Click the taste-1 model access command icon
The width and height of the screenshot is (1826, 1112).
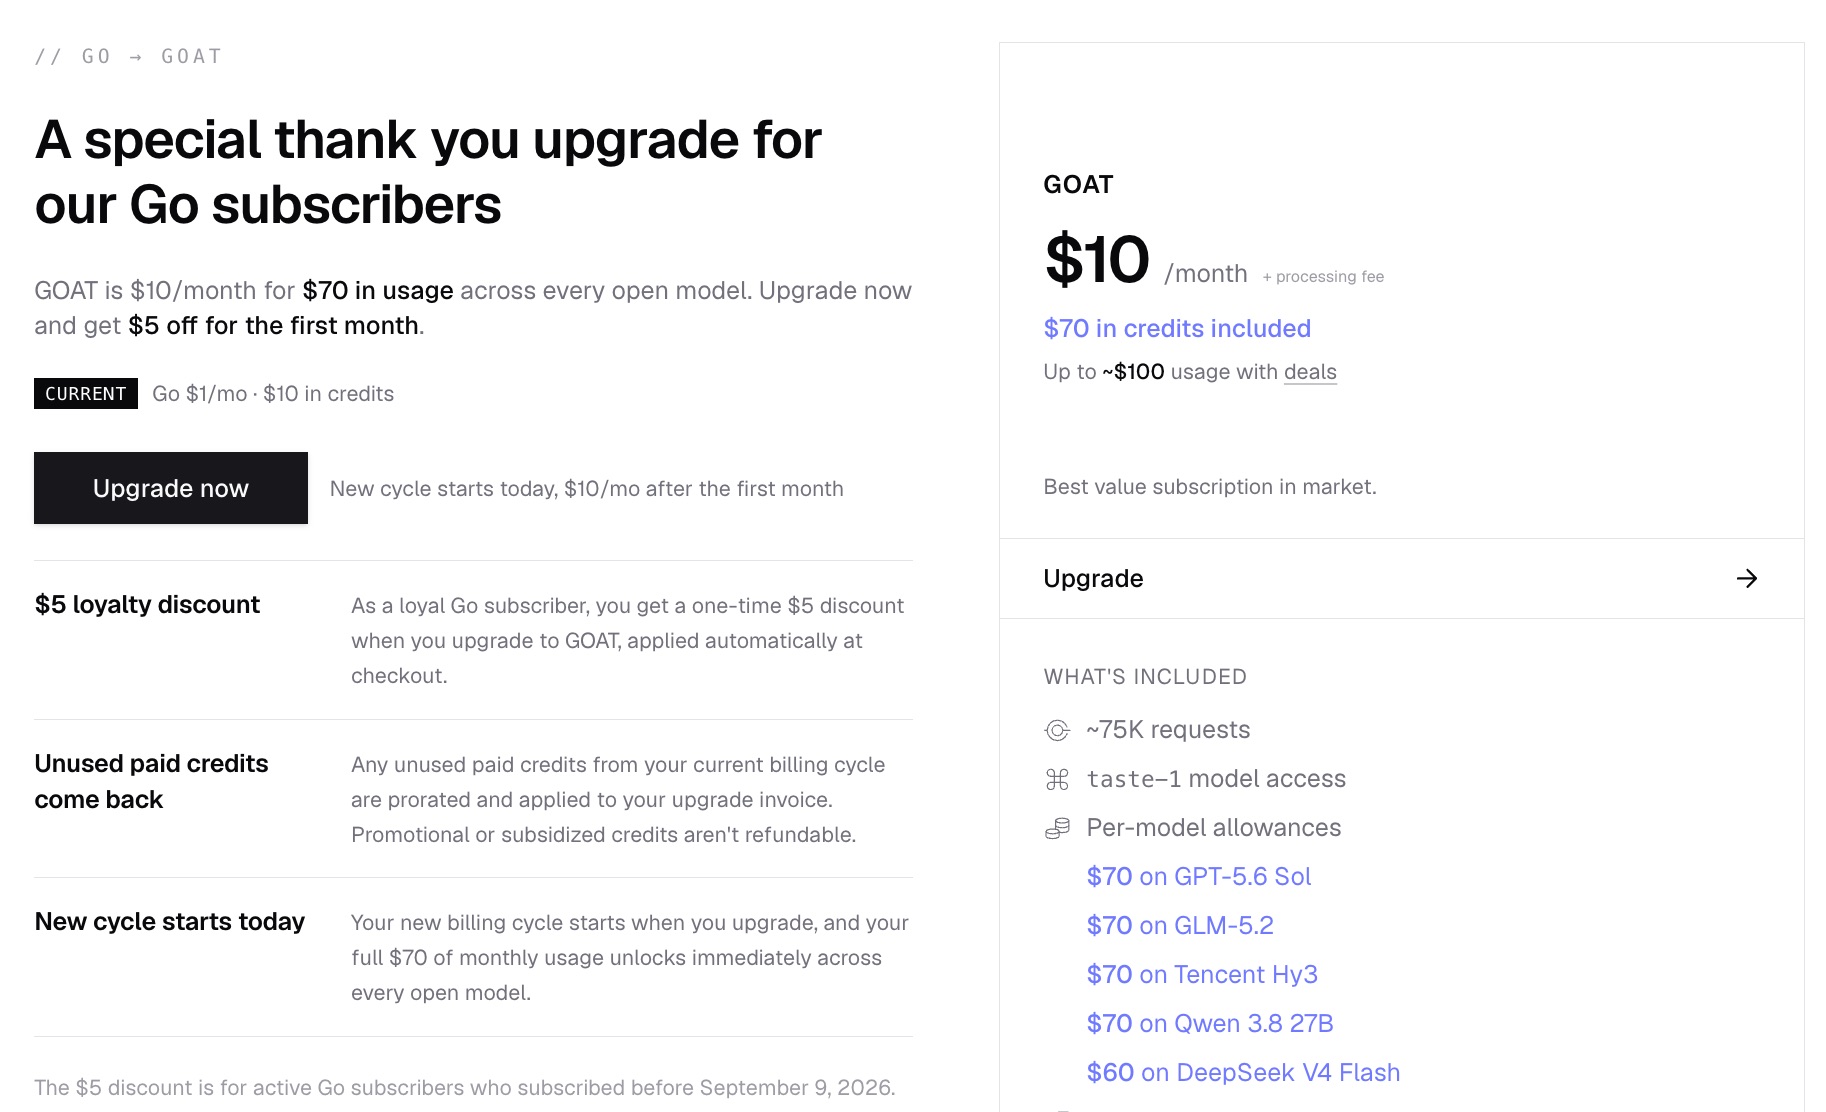click(x=1057, y=779)
